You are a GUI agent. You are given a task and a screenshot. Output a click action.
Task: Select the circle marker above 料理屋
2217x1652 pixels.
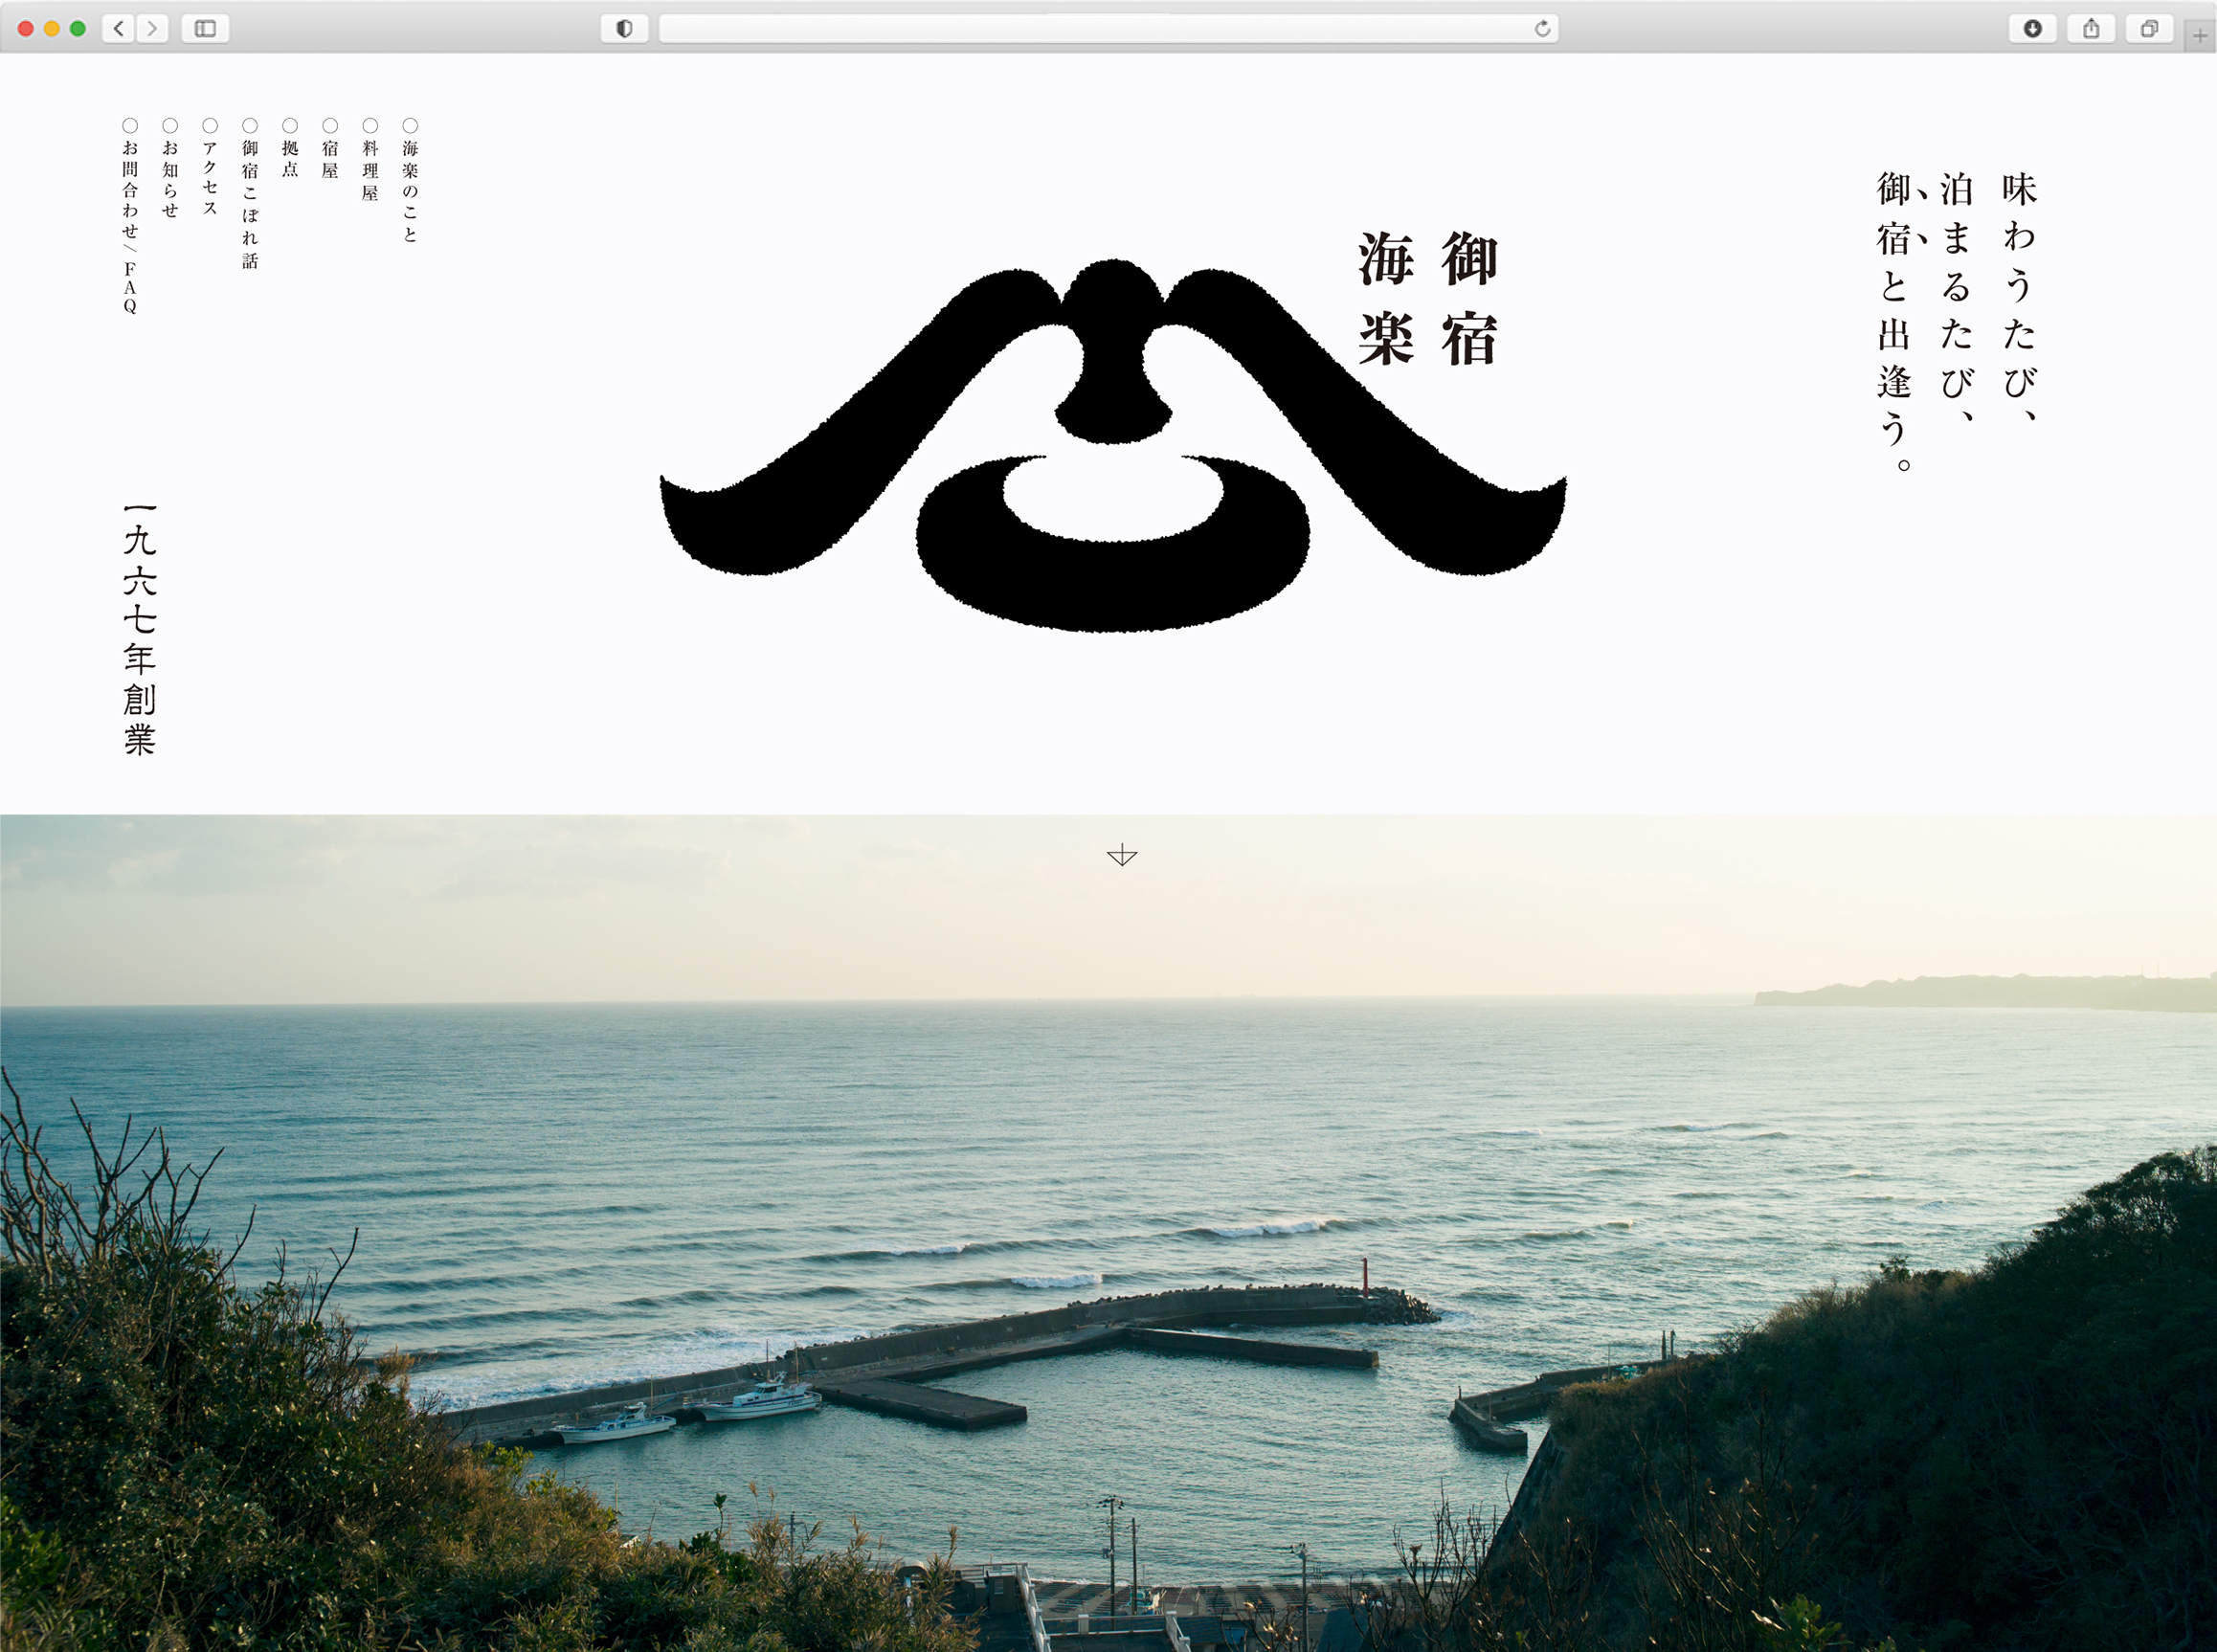click(370, 125)
